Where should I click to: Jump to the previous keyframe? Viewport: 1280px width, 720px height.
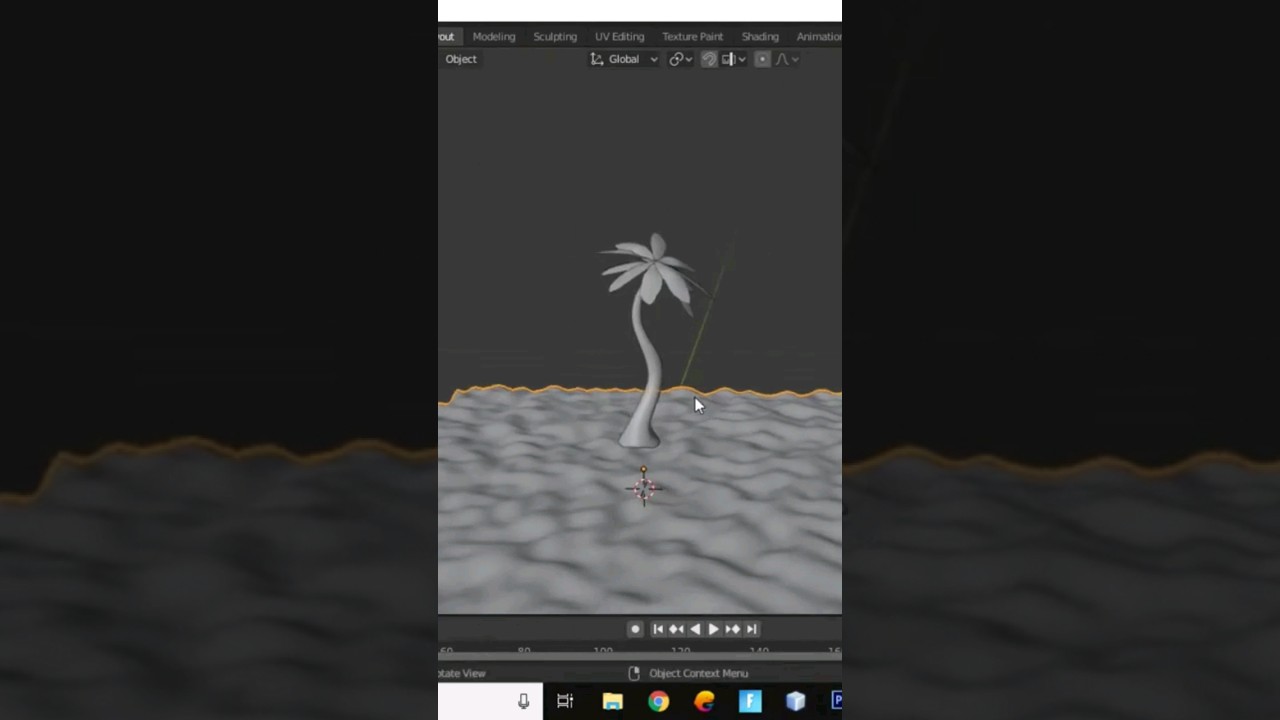click(677, 629)
